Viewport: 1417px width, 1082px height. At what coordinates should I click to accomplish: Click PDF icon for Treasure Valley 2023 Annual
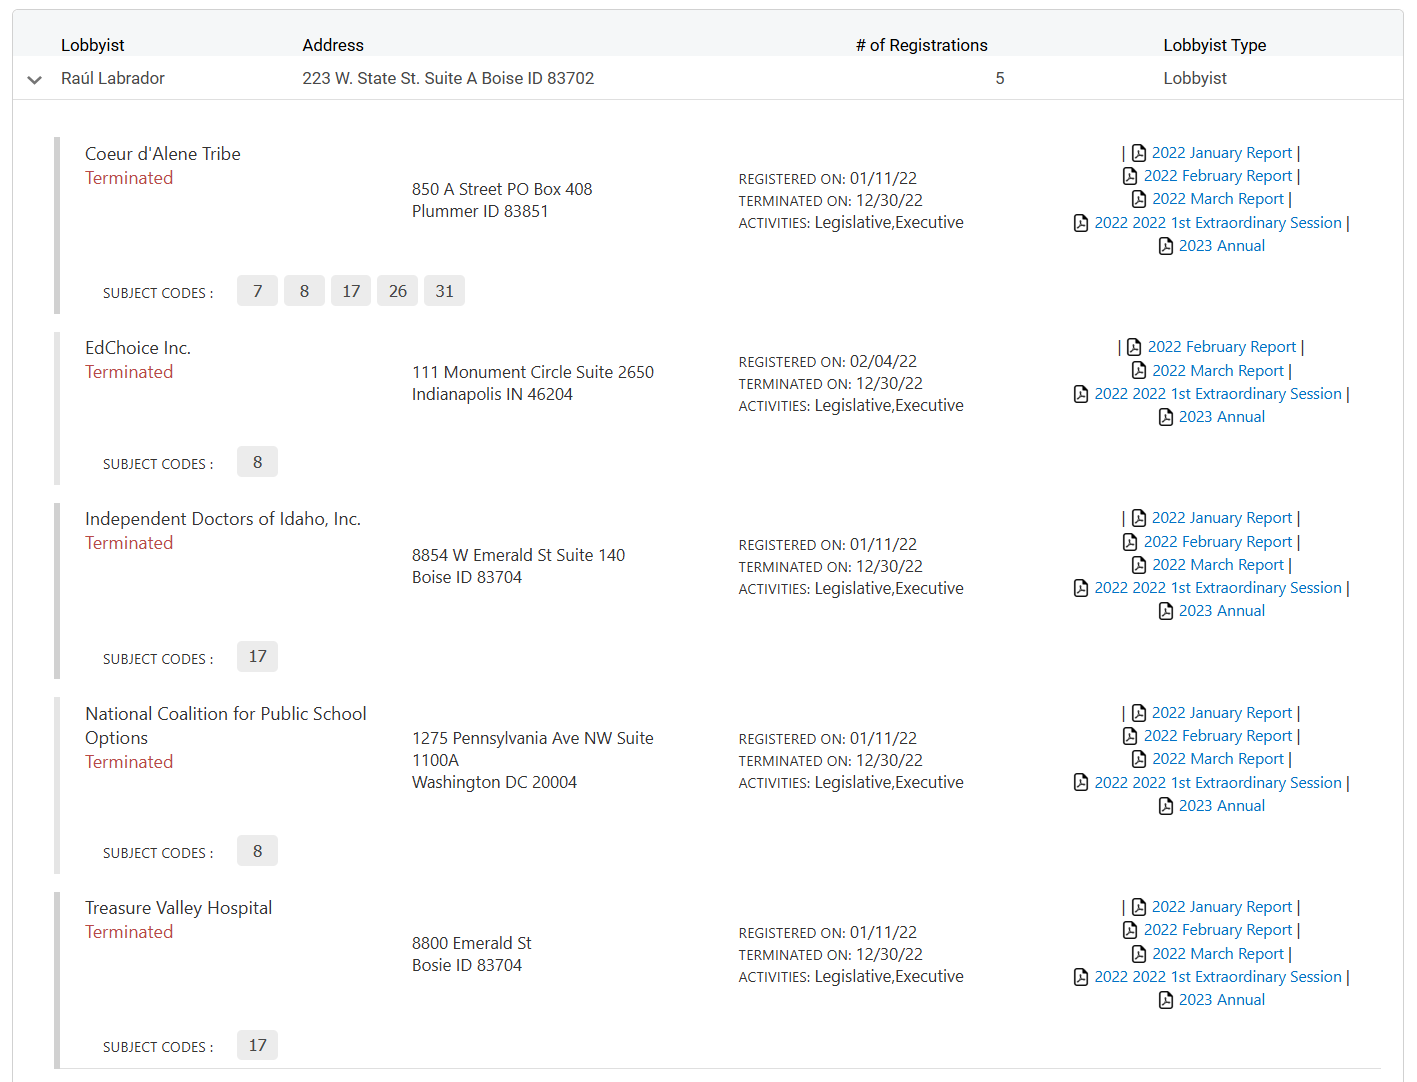coord(1165,1000)
